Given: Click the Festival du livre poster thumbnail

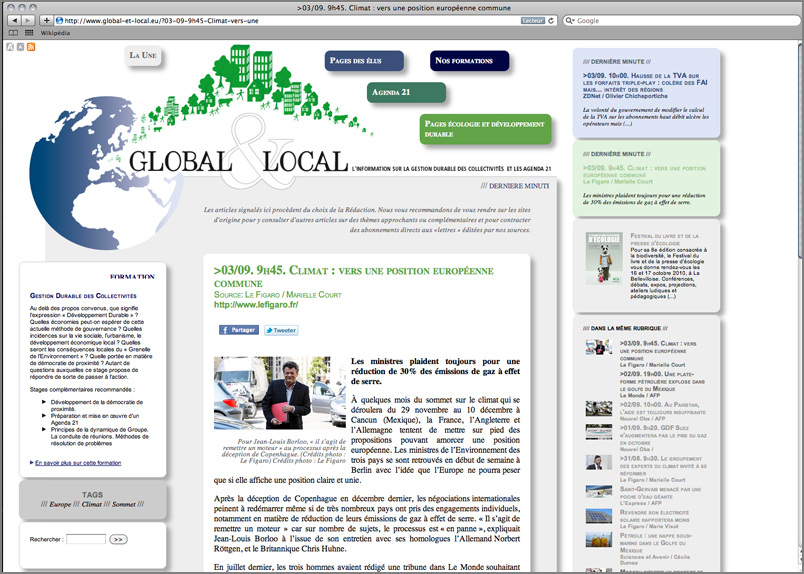Looking at the screenshot, I should [604, 258].
